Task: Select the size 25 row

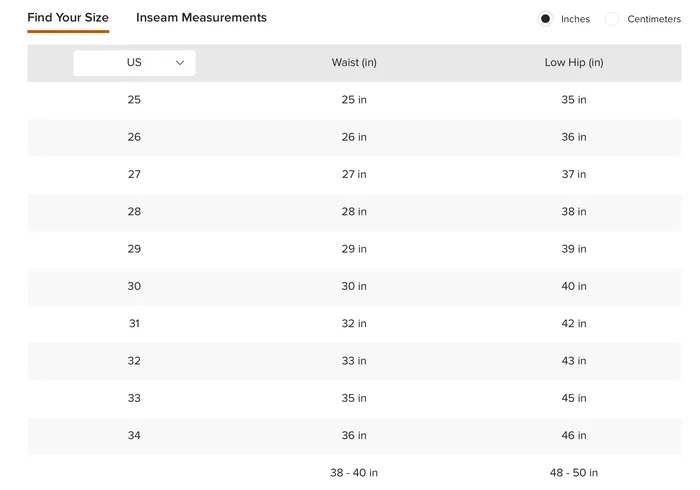Action: 354,100
